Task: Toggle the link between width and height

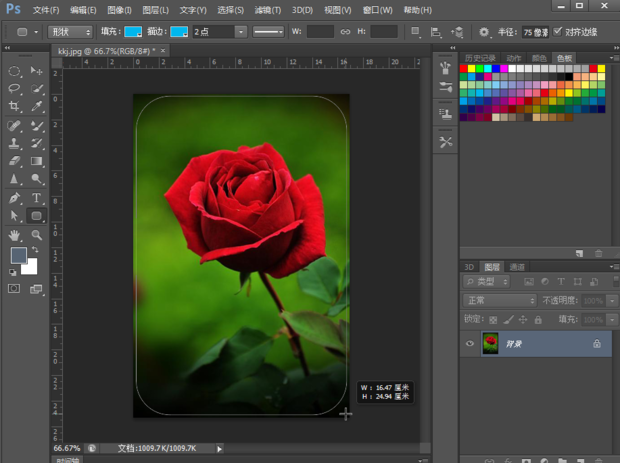Action: click(x=347, y=32)
